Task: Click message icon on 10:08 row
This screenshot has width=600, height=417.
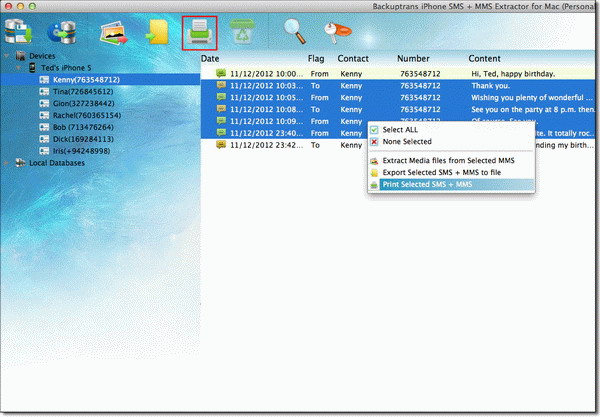Action: click(x=221, y=109)
